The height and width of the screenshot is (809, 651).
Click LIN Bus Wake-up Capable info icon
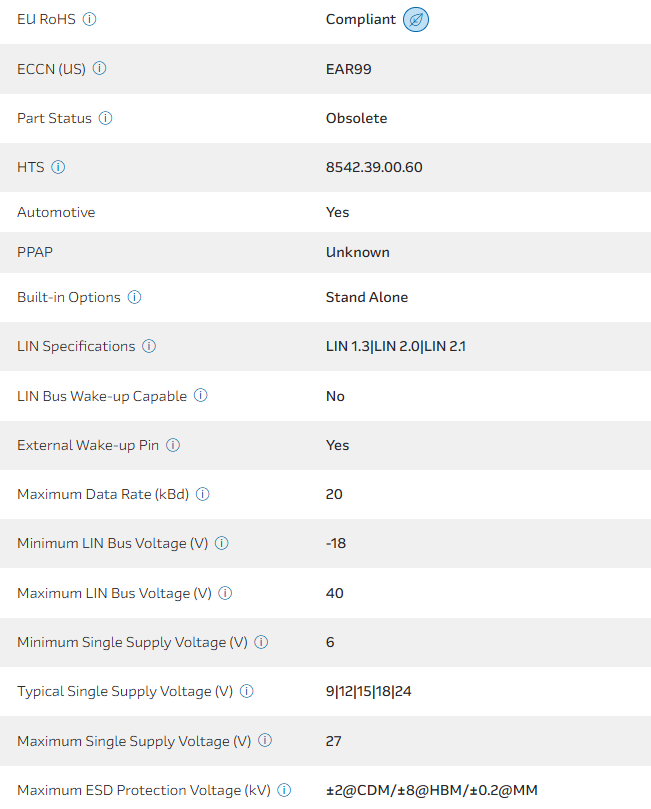(201, 395)
